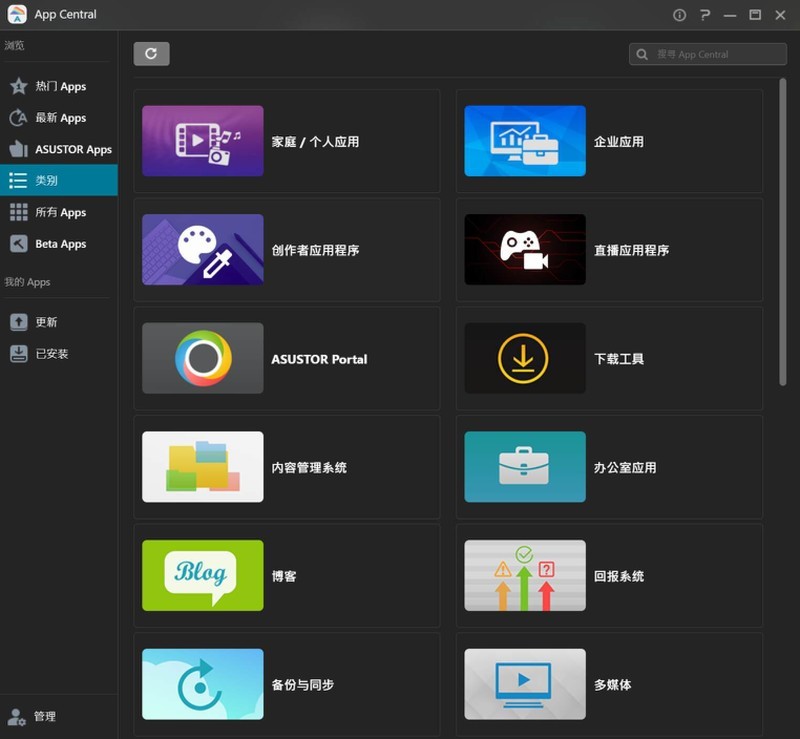Viewport: 800px width, 739px height.
Task: Select the 我的 Apps section header
Action: [26, 282]
